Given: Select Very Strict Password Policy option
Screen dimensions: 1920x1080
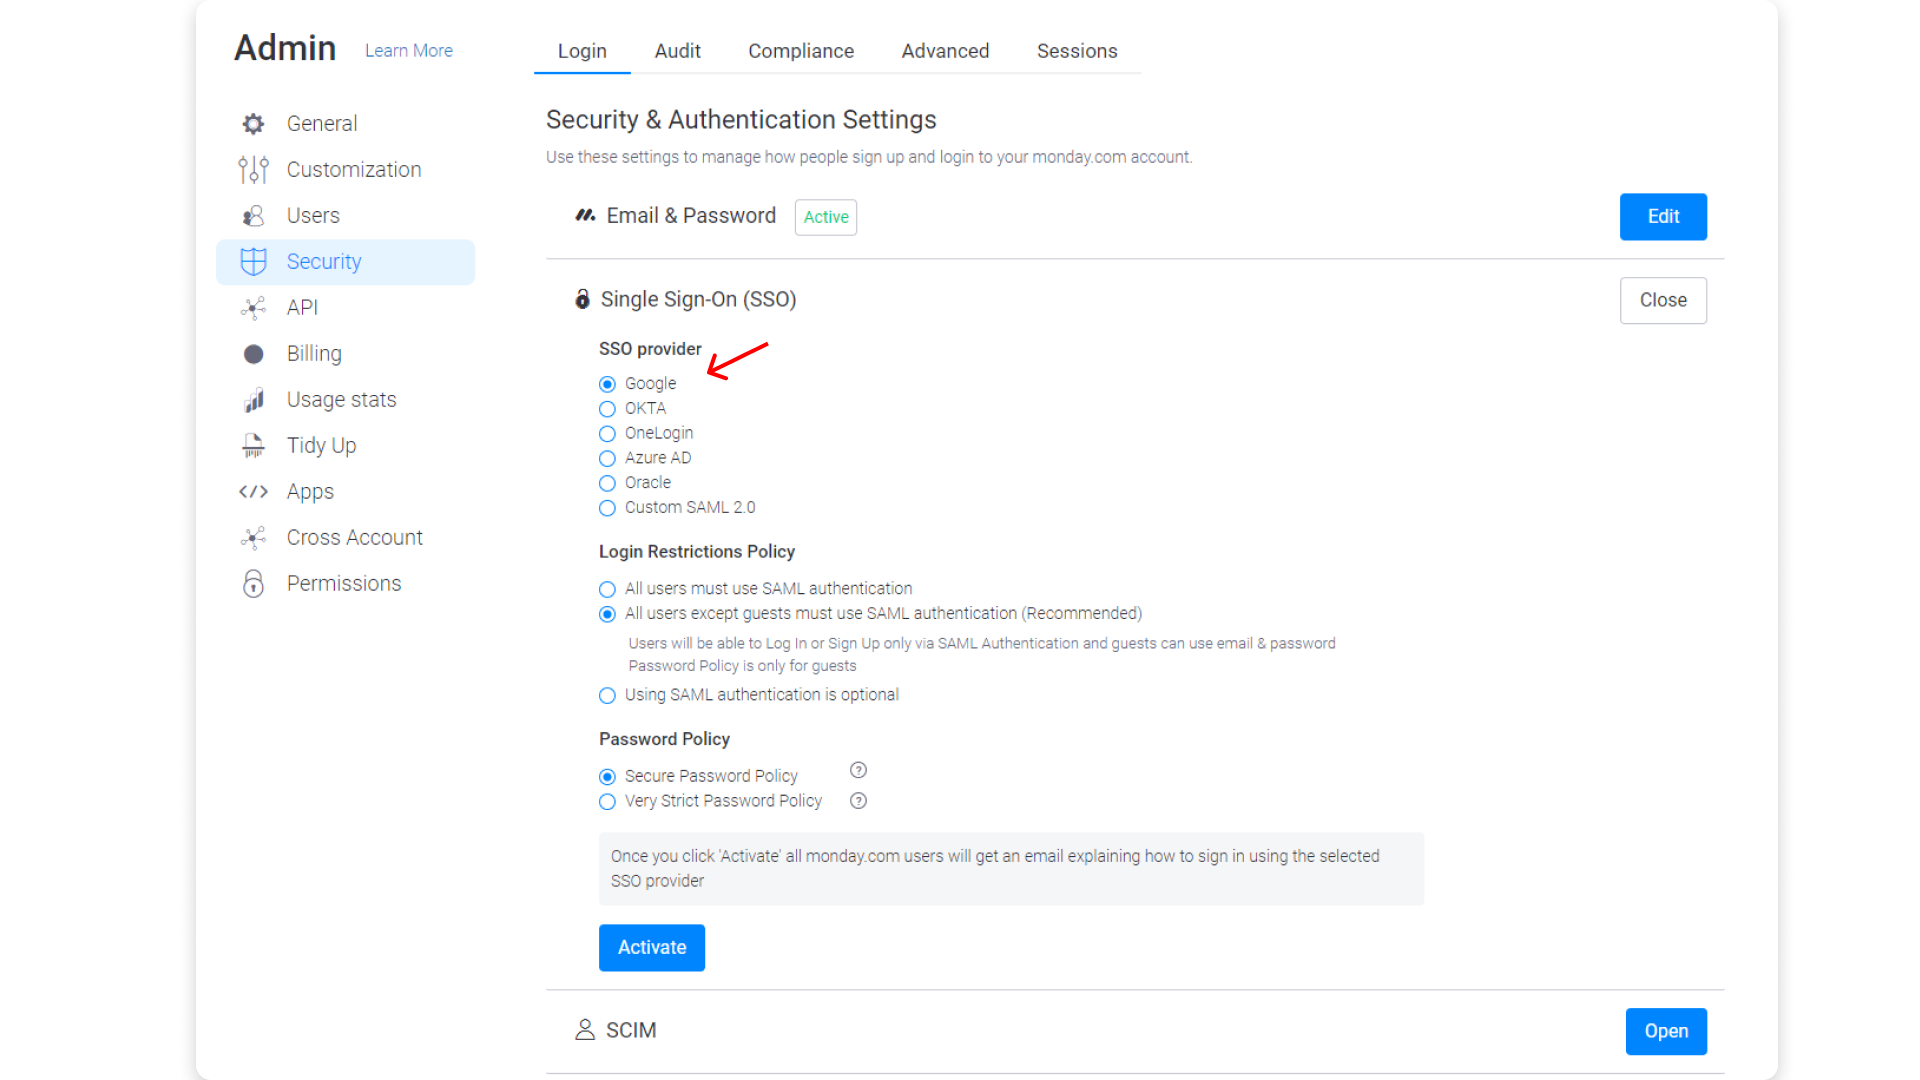Looking at the screenshot, I should point(607,802).
